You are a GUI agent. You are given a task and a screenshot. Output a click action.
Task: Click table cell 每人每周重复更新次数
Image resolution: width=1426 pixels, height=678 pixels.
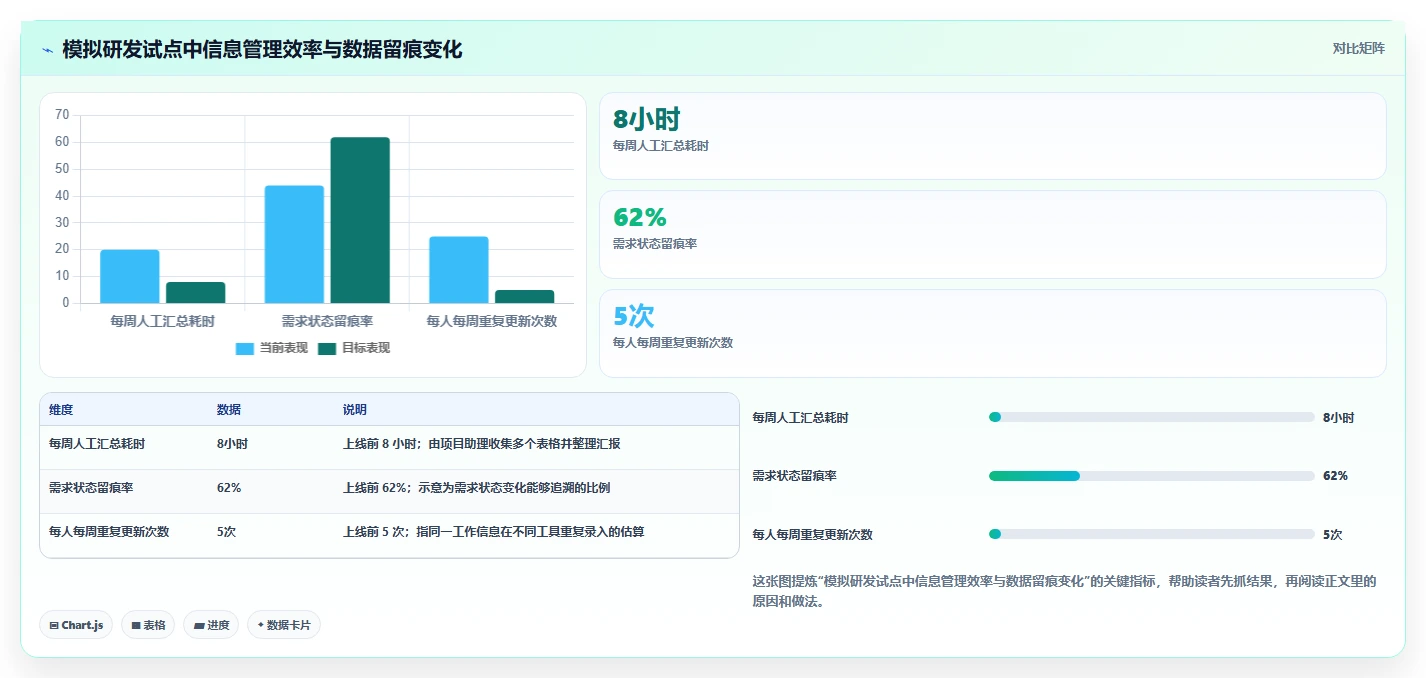109,532
